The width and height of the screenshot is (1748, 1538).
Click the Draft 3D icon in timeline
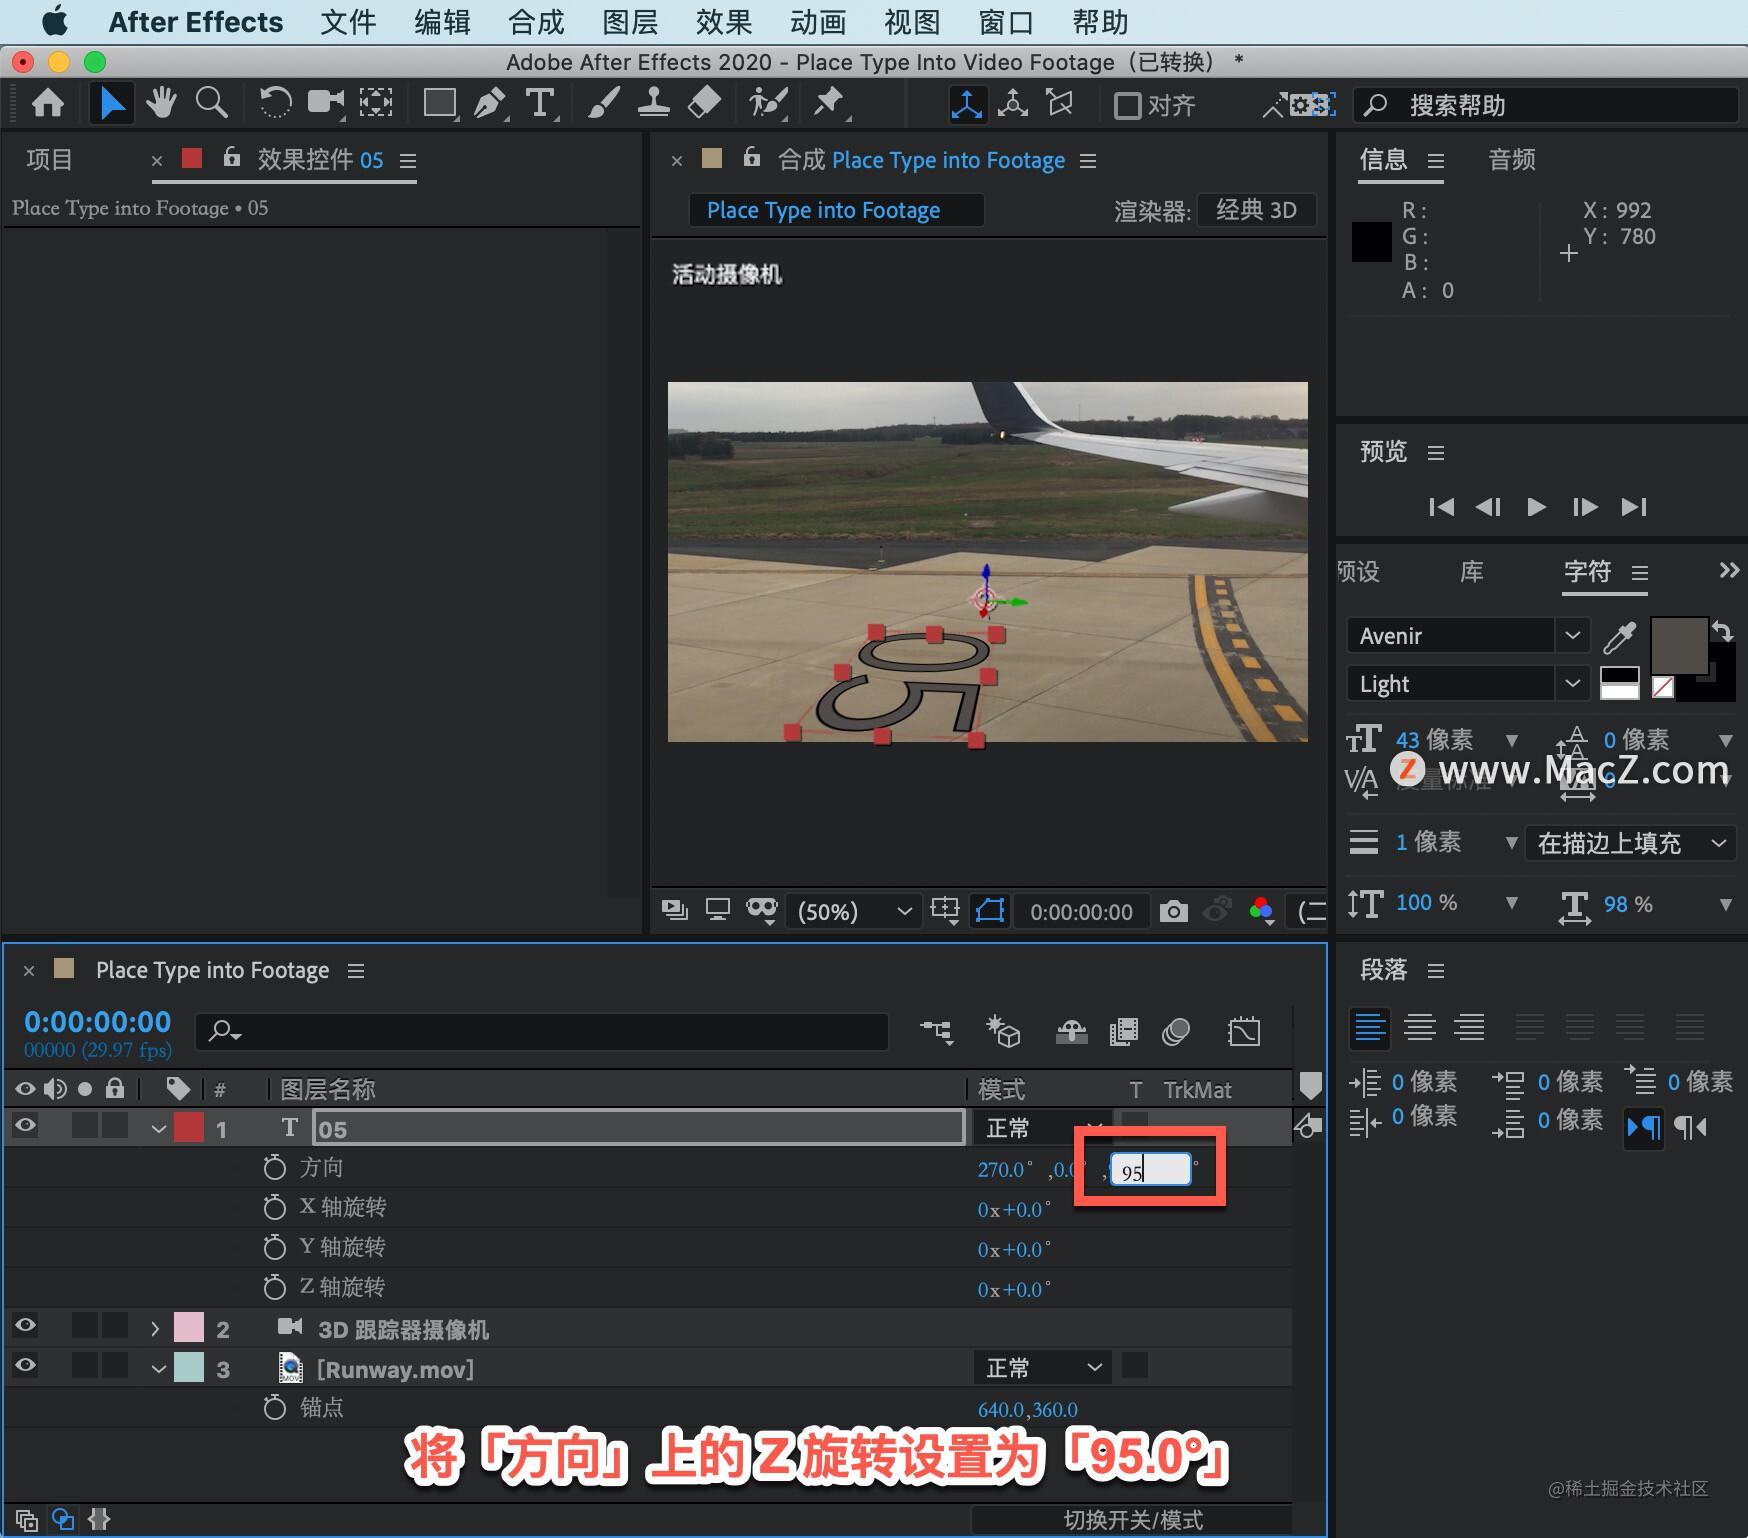coord(1003,1031)
